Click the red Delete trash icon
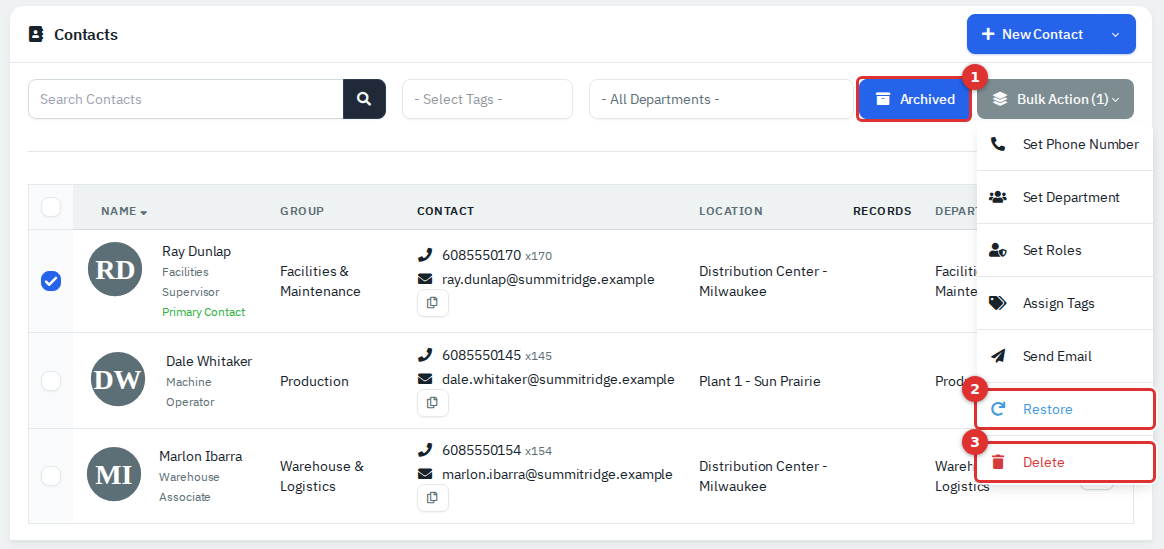The width and height of the screenshot is (1164, 549). pos(998,462)
